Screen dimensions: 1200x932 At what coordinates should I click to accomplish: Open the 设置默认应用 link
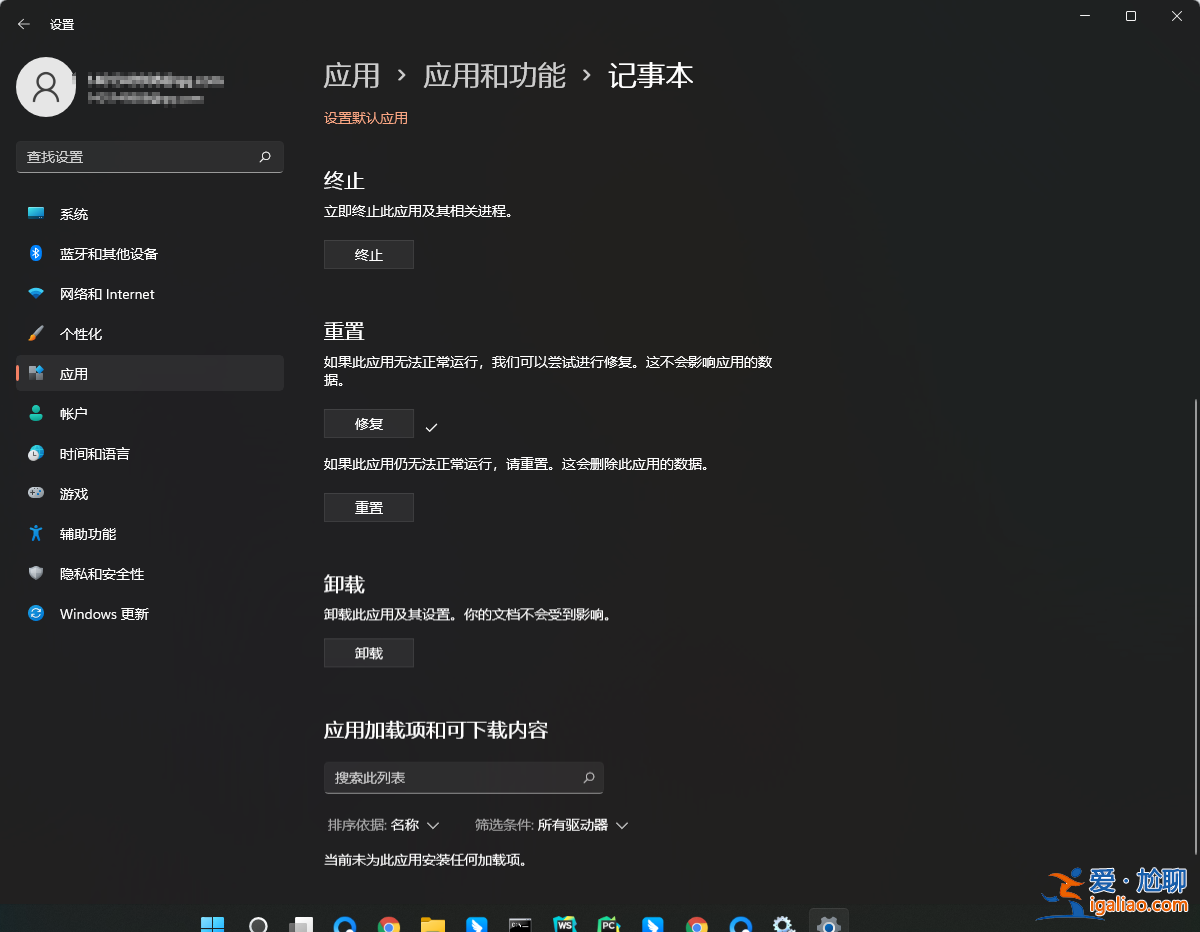(x=366, y=117)
